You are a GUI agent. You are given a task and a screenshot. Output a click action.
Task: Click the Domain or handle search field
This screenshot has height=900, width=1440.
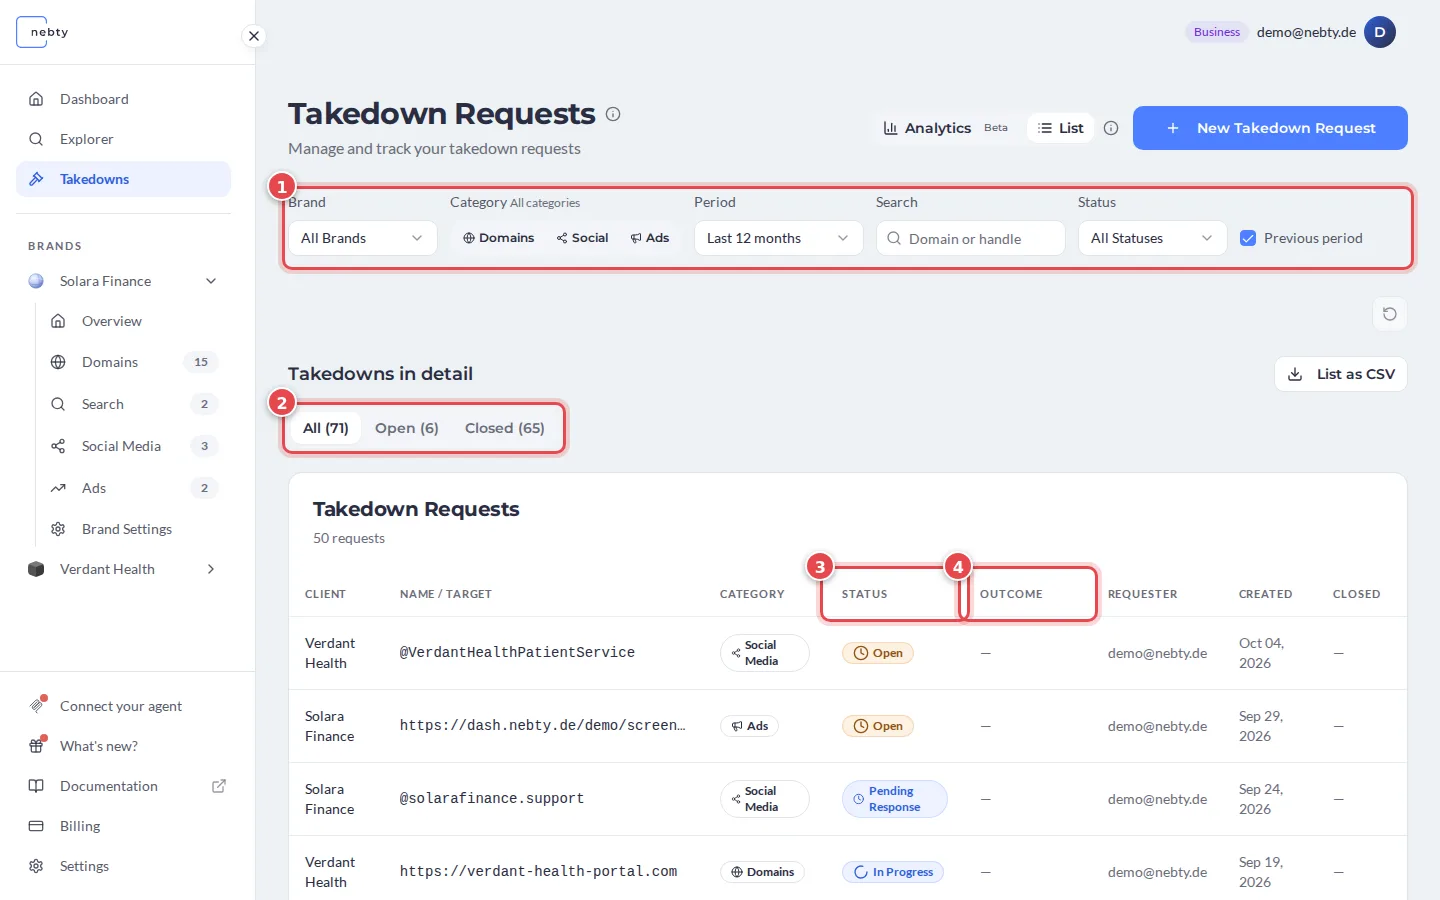(x=970, y=238)
